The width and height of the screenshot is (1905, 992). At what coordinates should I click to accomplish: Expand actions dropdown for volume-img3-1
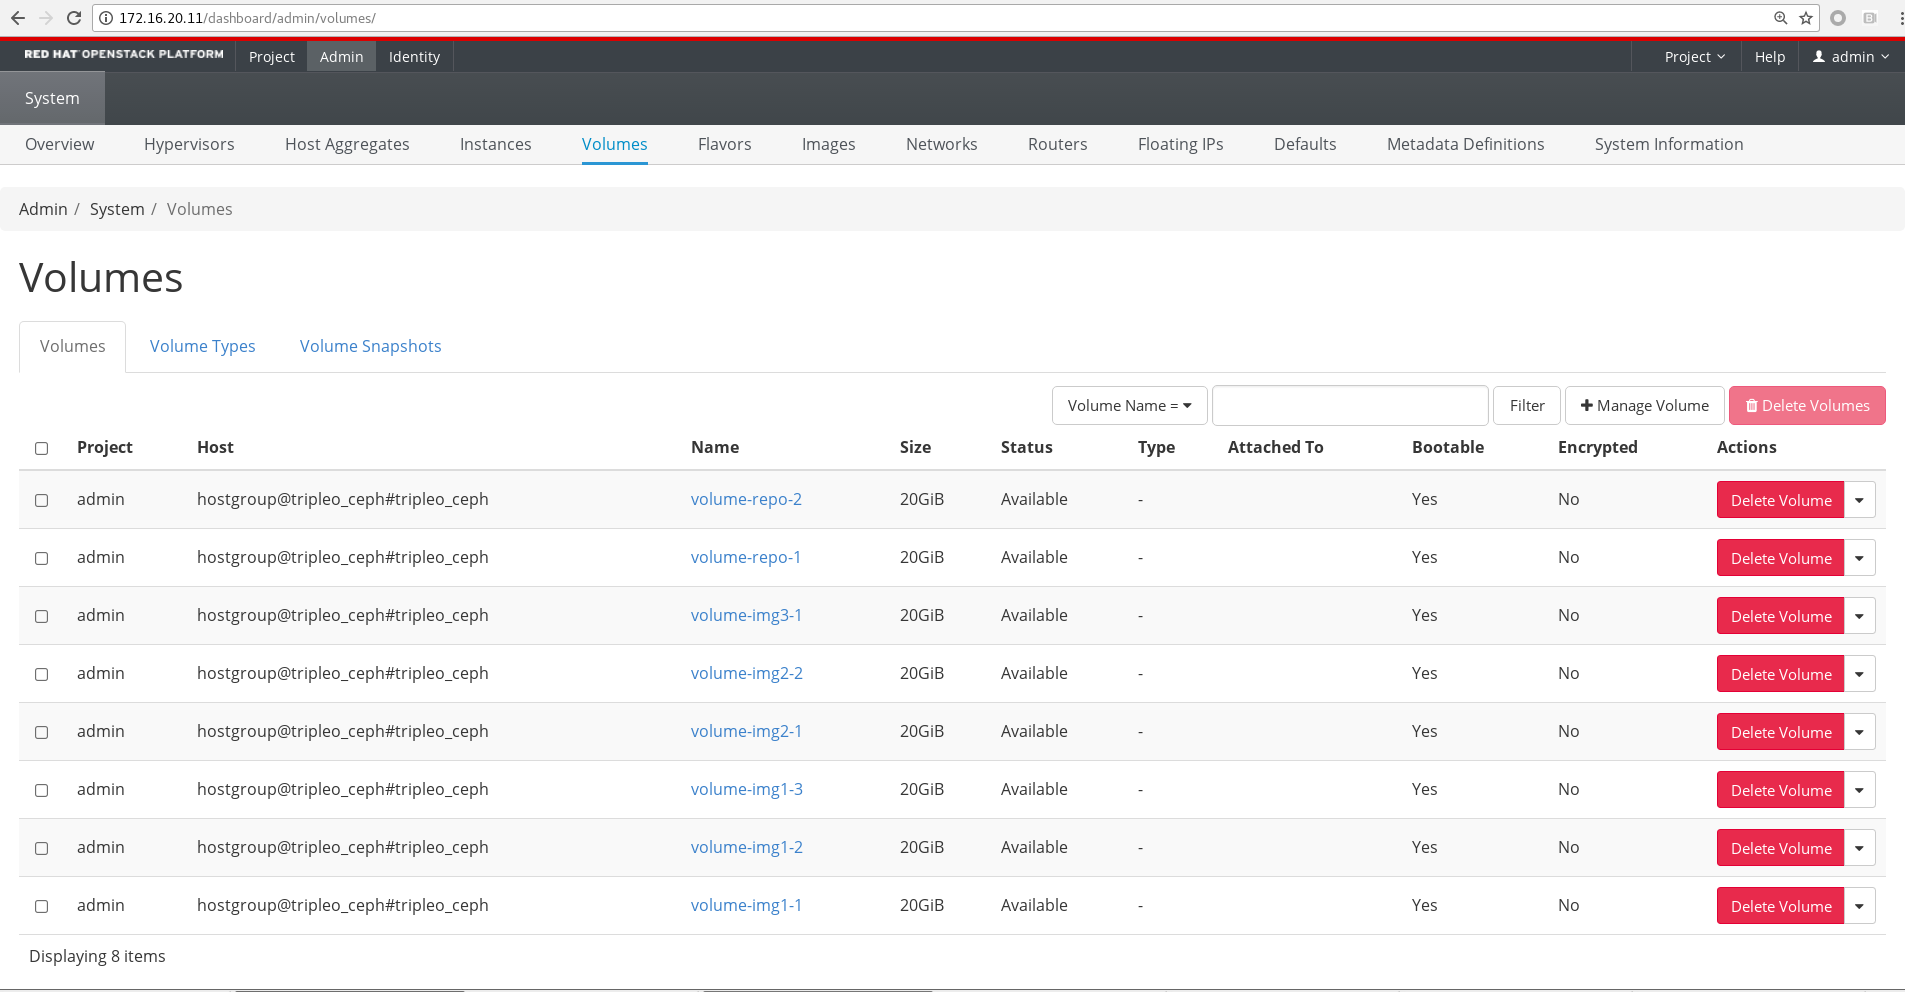pyautogui.click(x=1859, y=616)
